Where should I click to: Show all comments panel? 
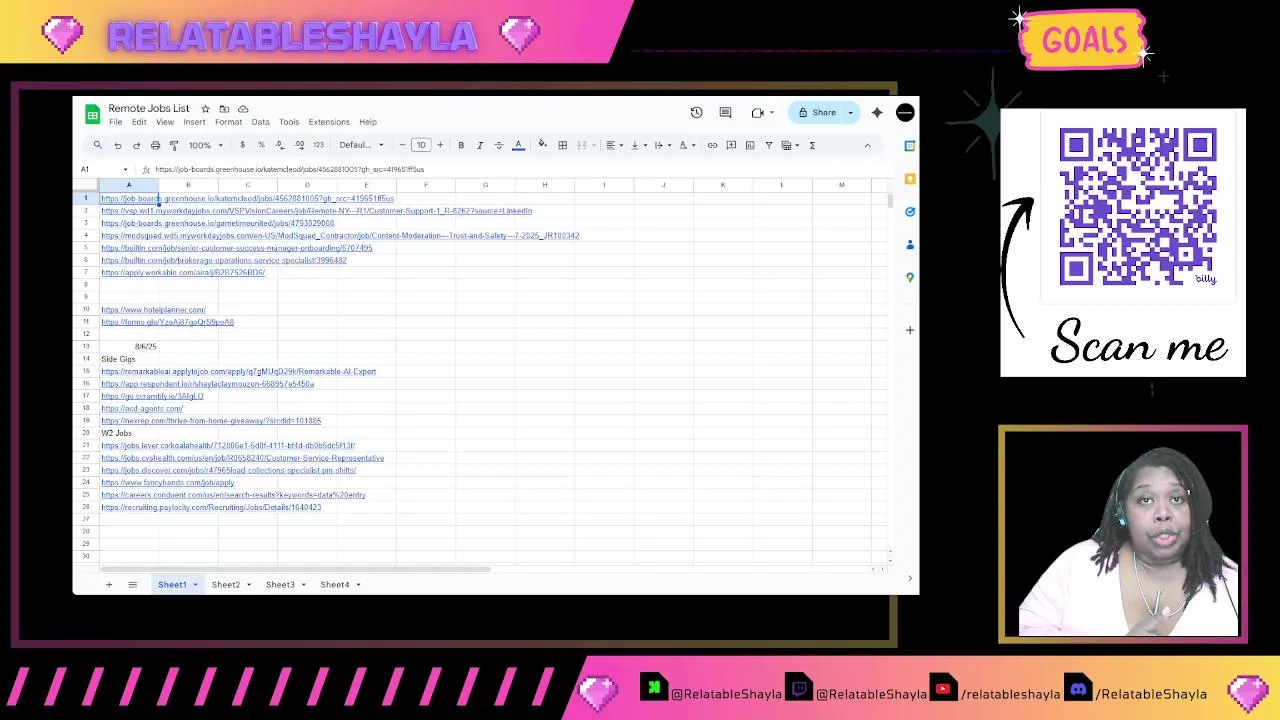(726, 112)
